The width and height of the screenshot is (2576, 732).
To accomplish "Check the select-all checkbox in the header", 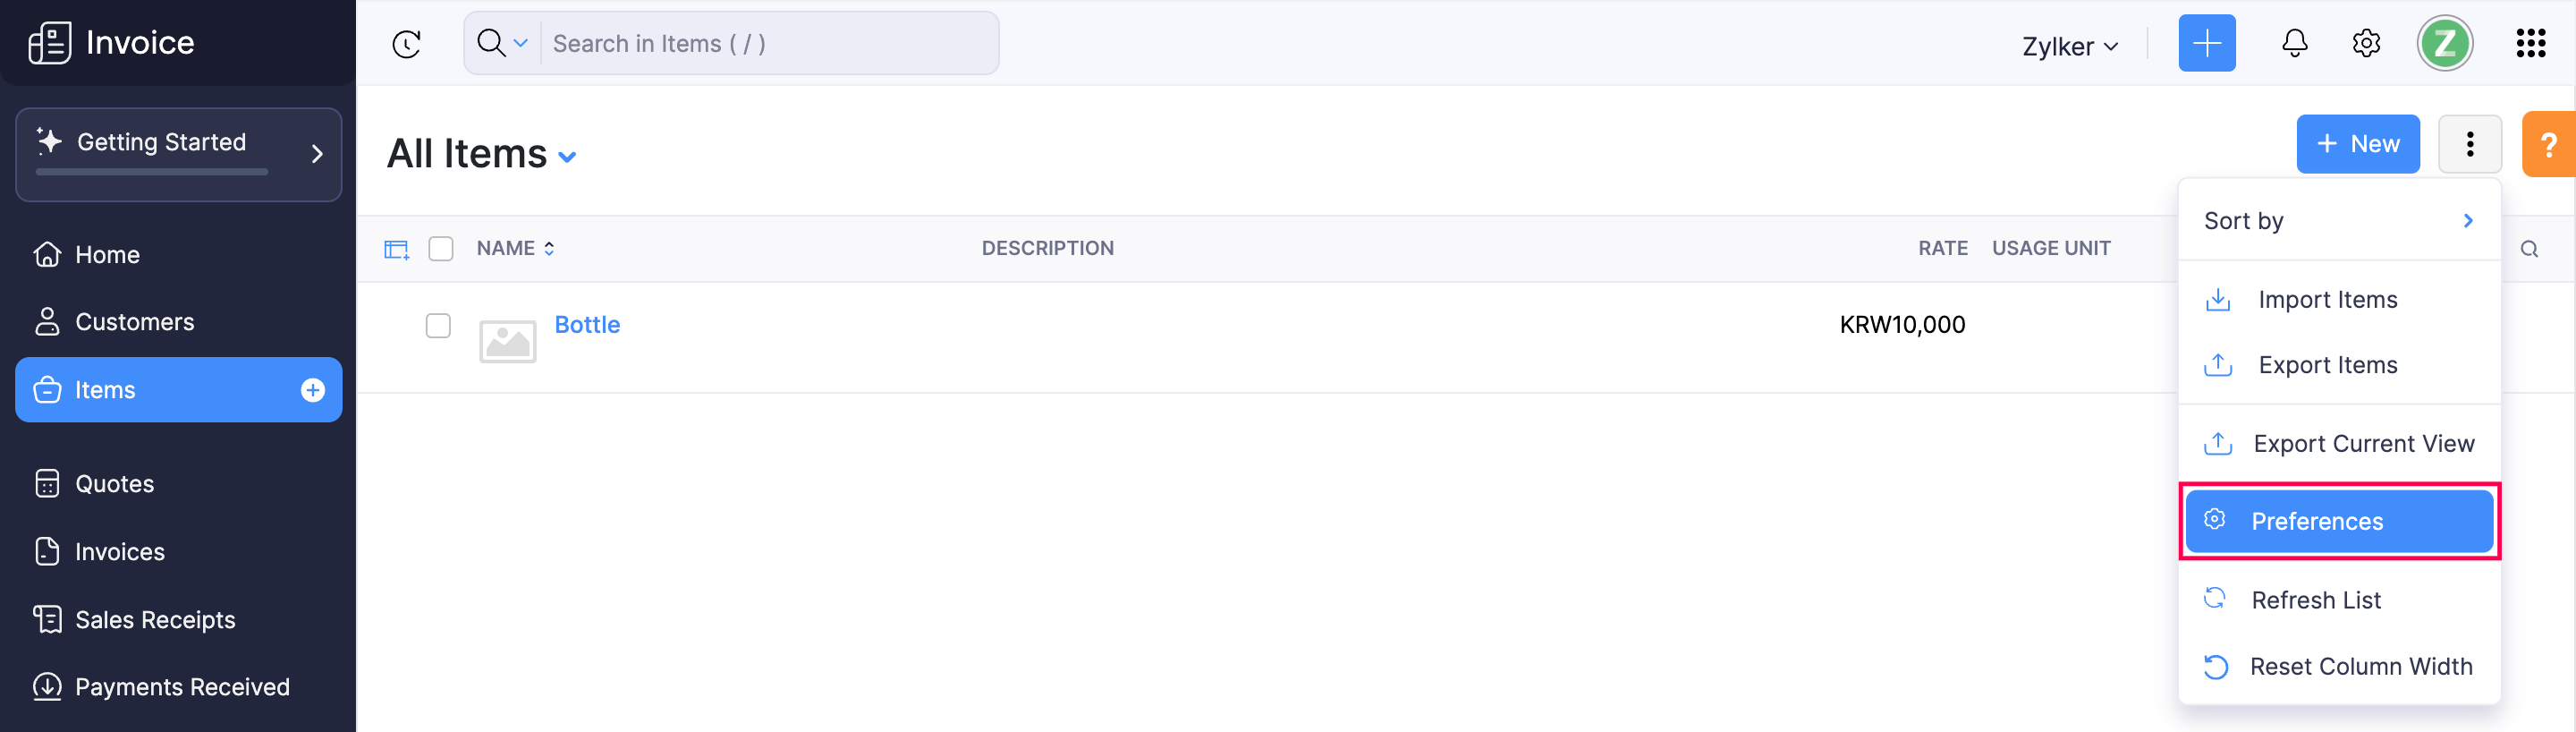I will pos(441,248).
